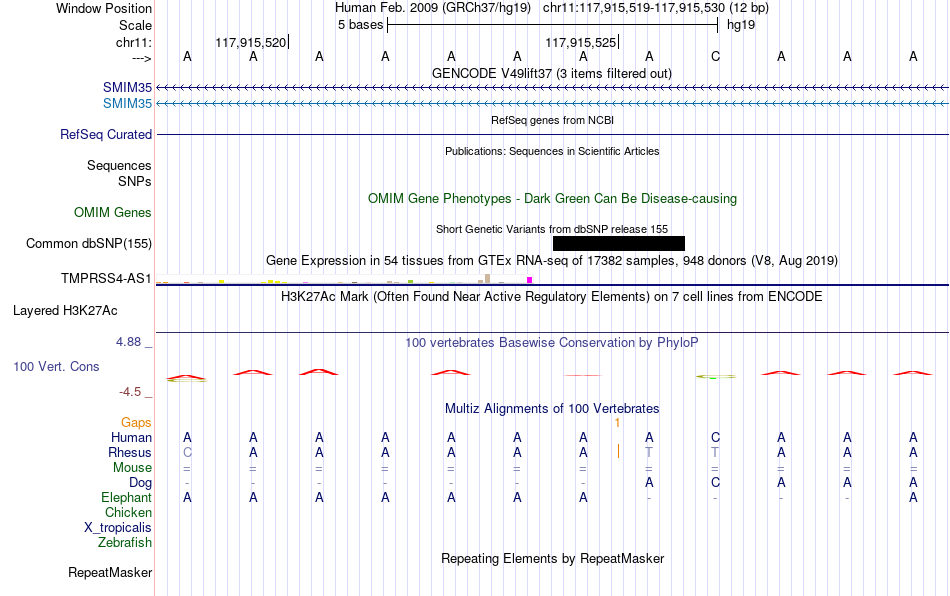Select the Scale track label
The image size is (950, 596).
pyautogui.click(x=135, y=25)
